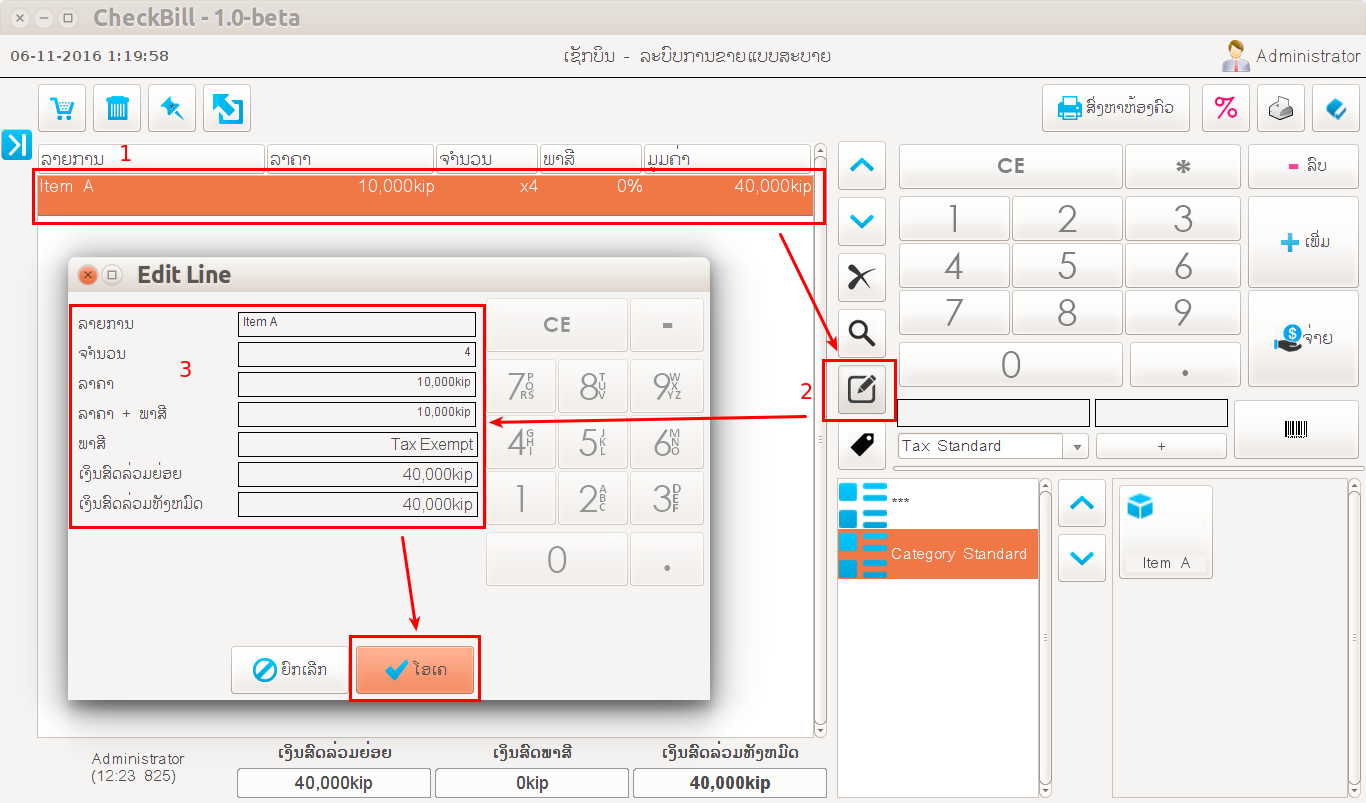1366x803 pixels.
Task: Click the pink percent discount icon
Action: click(1225, 108)
